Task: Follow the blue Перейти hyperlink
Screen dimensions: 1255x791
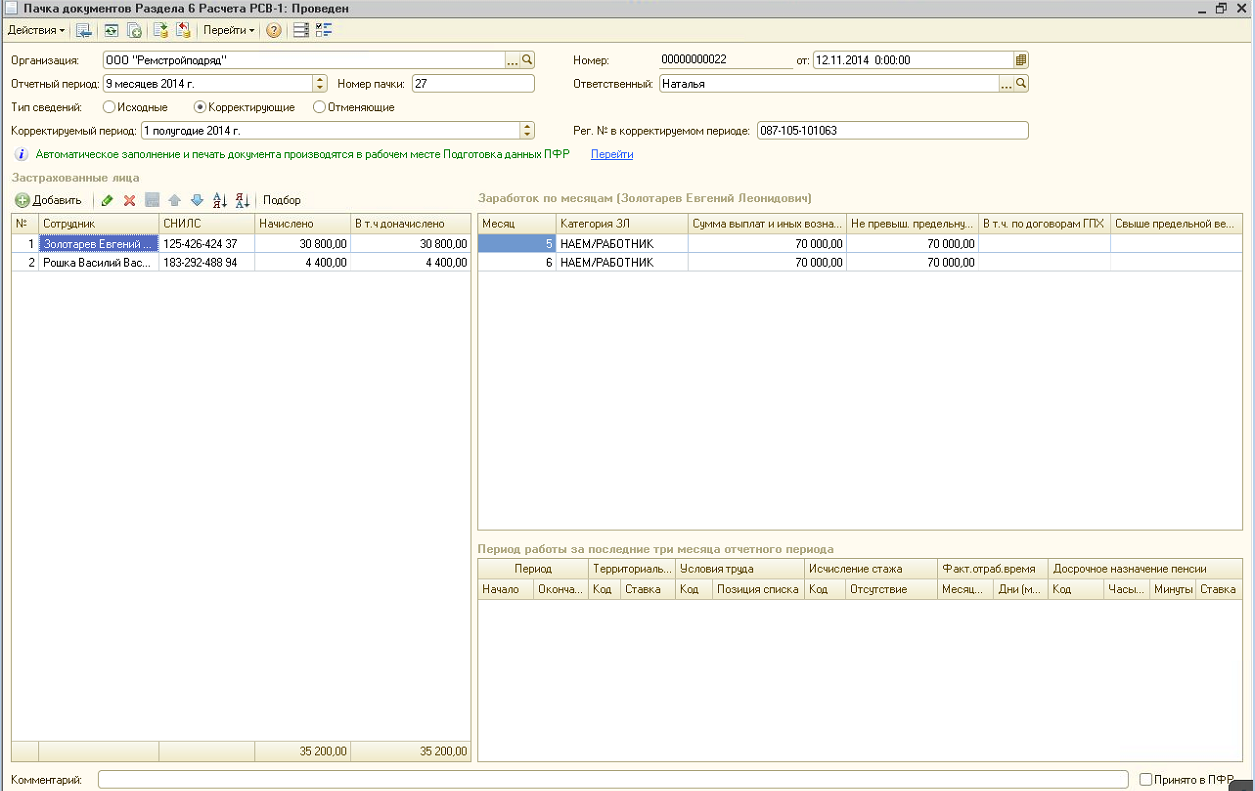Action: 611,154
